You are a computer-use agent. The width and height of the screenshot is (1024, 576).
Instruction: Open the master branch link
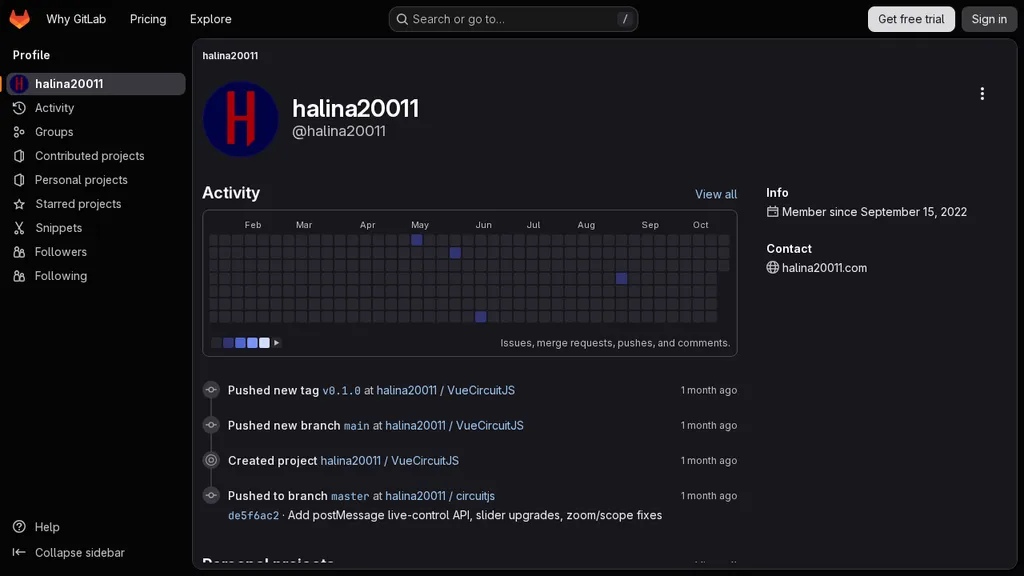click(x=350, y=496)
